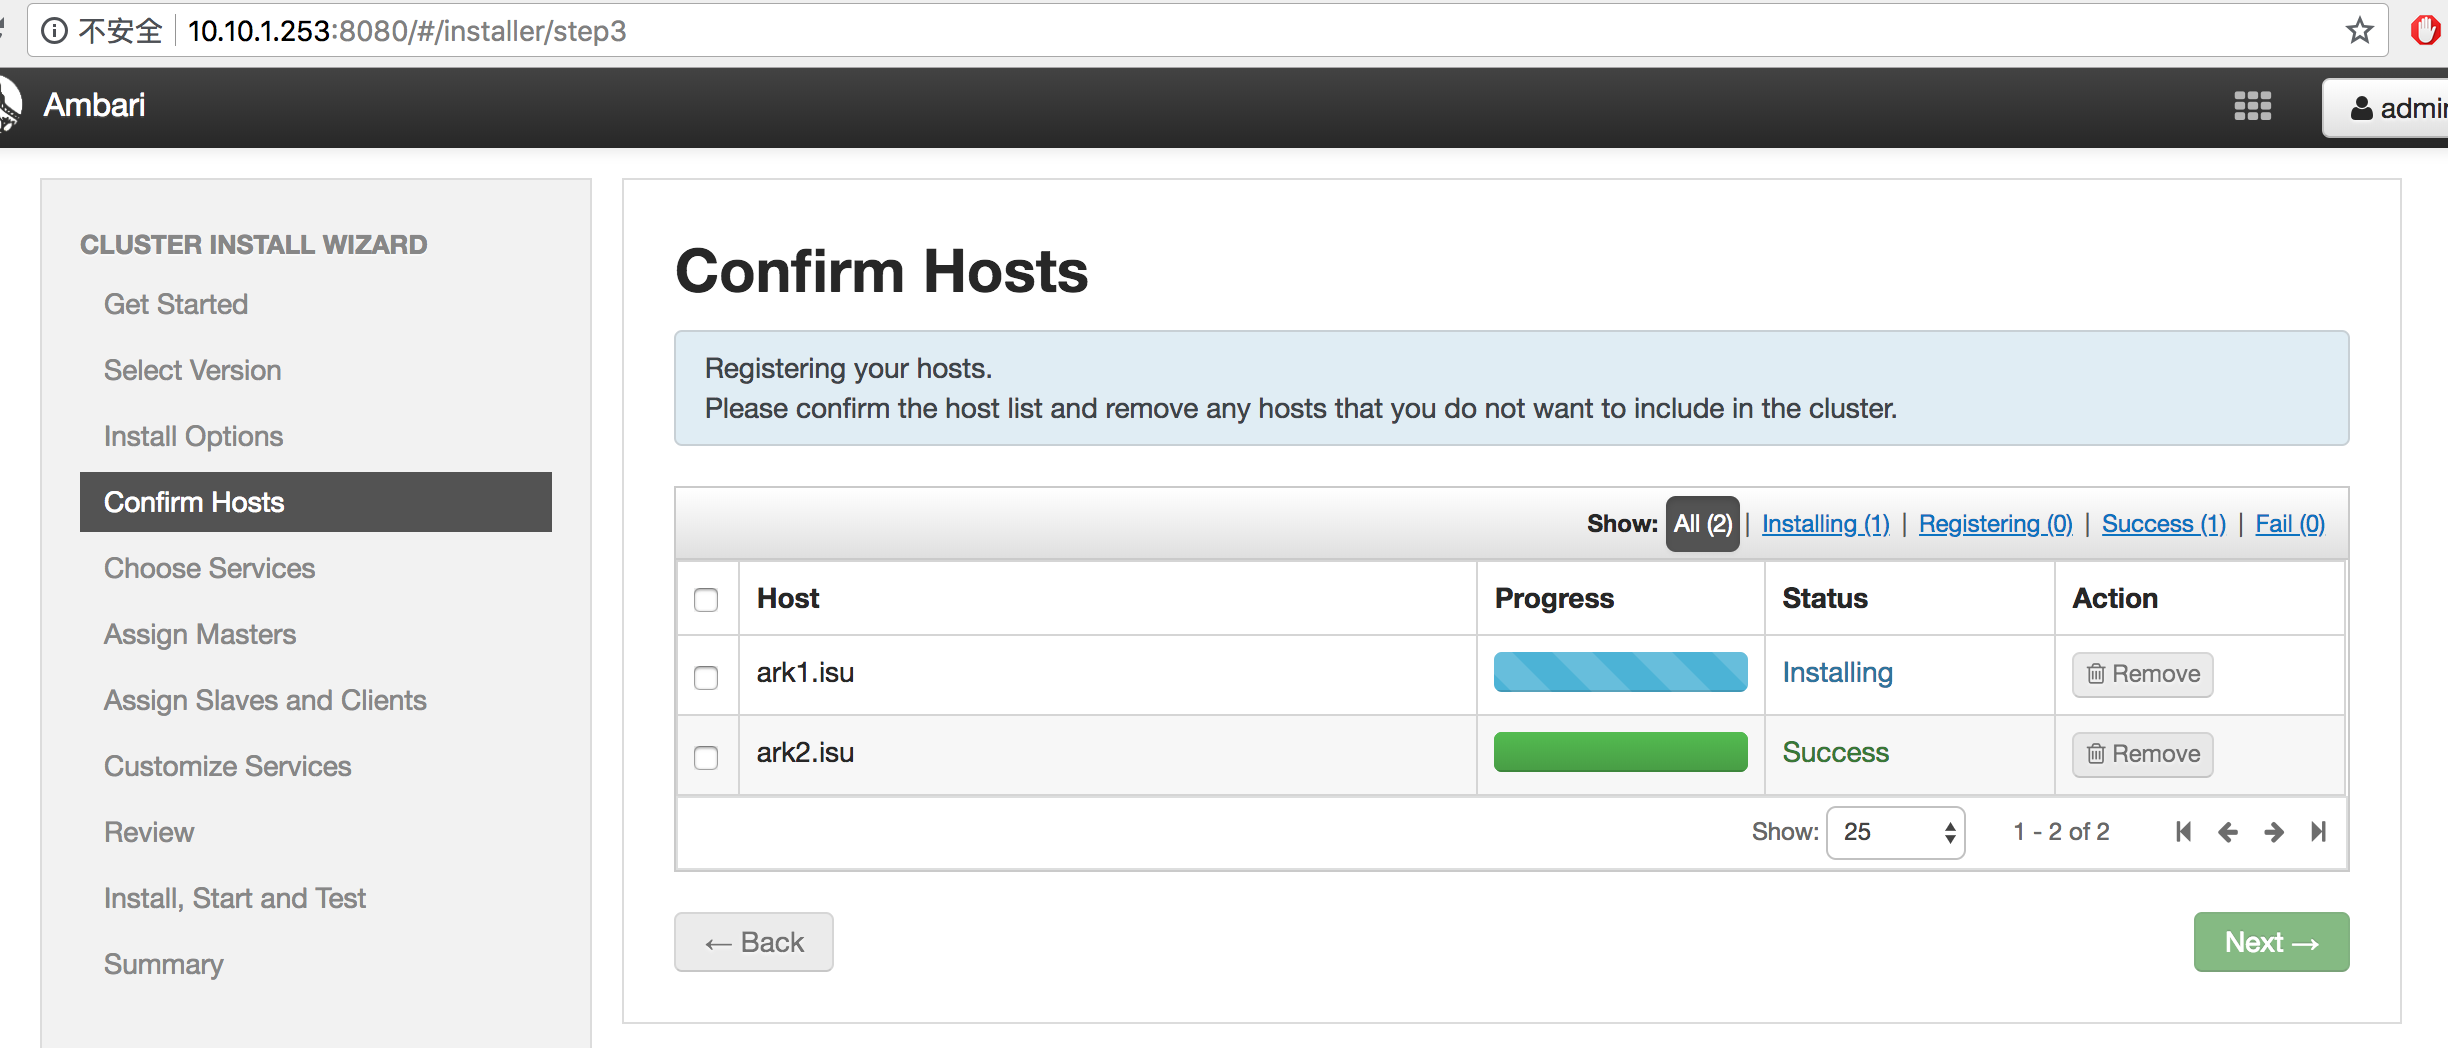Open the Ambari views grid icon
Screen dimensions: 2448x1048
click(2252, 106)
